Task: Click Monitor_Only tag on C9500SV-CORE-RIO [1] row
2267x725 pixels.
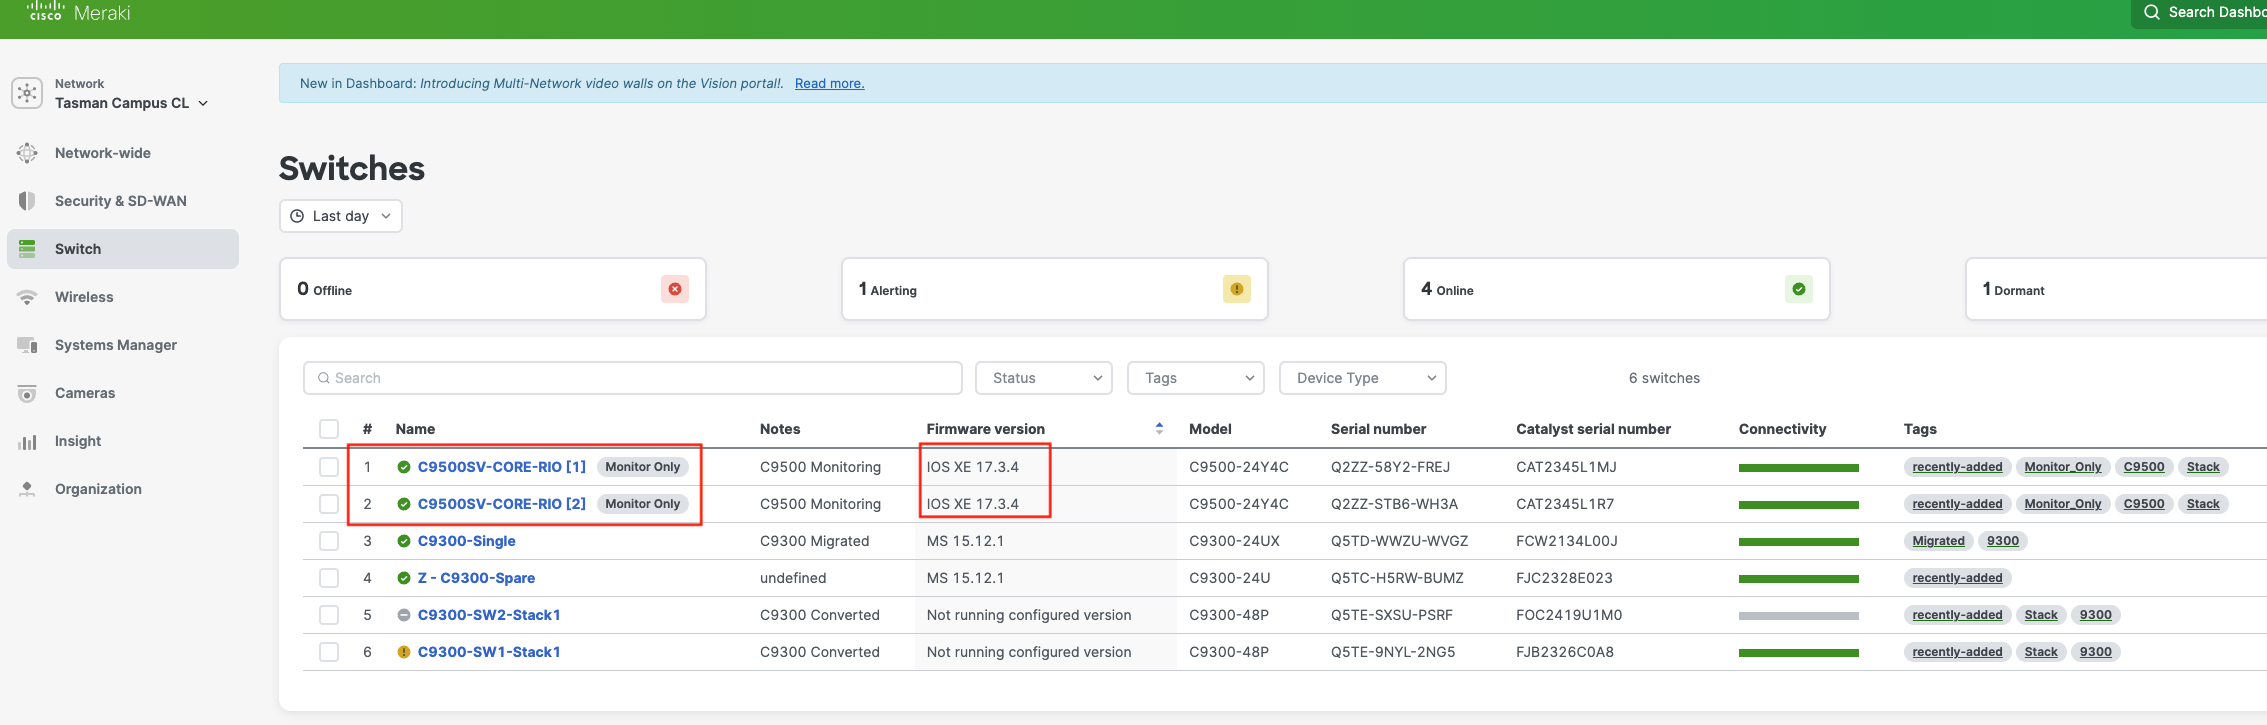Action: (x=2063, y=467)
